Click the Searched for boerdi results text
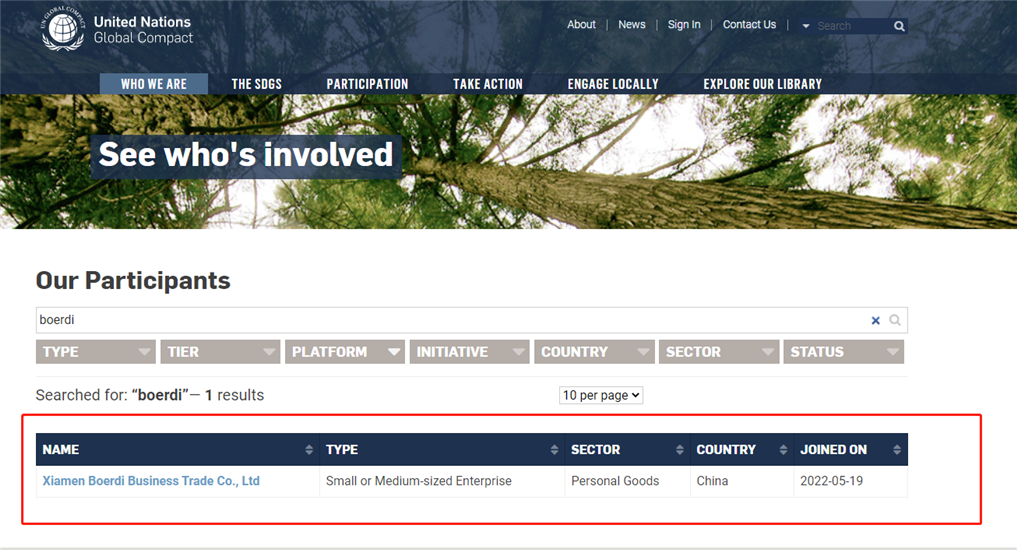Screen dimensions: 1017x550 coord(150,395)
